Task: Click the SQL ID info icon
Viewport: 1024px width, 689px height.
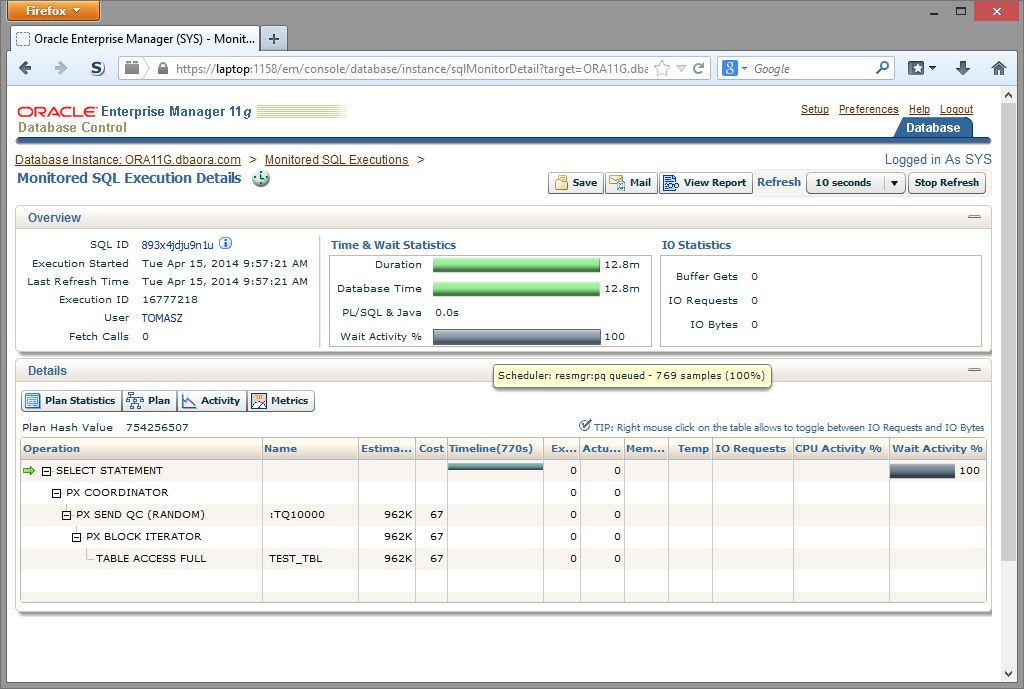Action: [225, 243]
